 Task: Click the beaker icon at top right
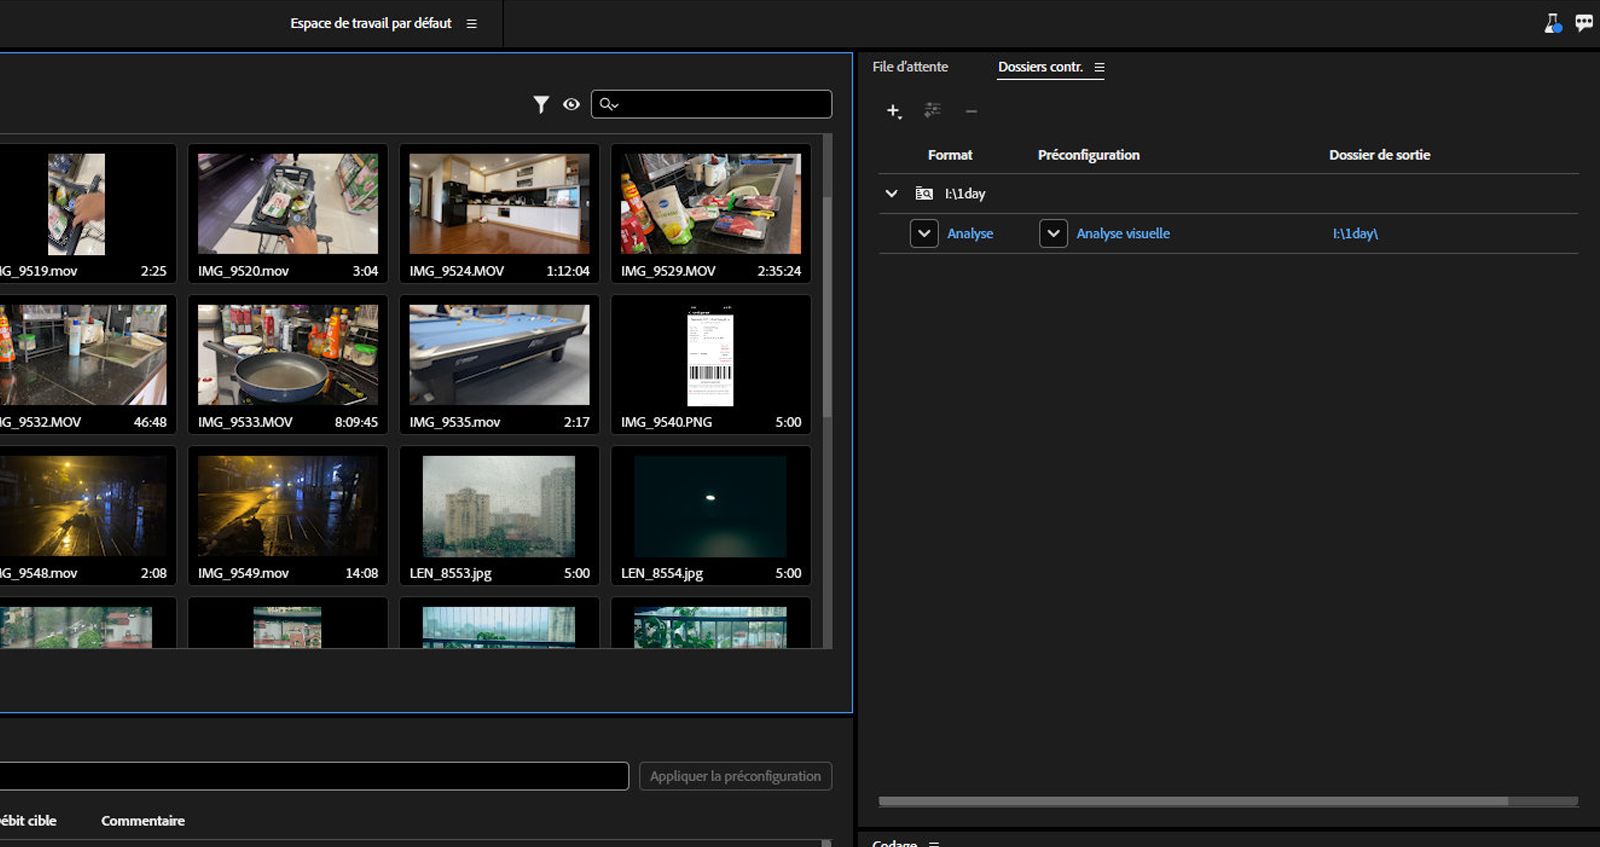[1552, 23]
